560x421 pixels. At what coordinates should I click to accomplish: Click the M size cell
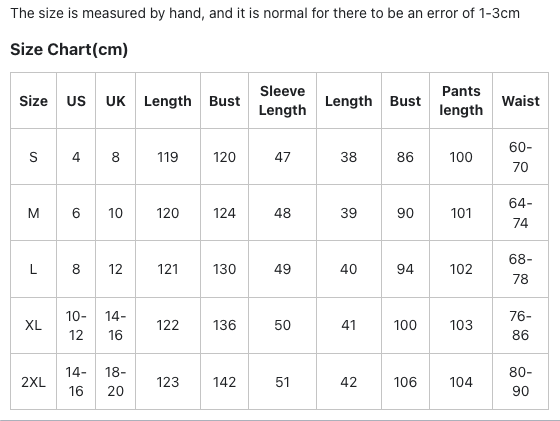click(33, 213)
